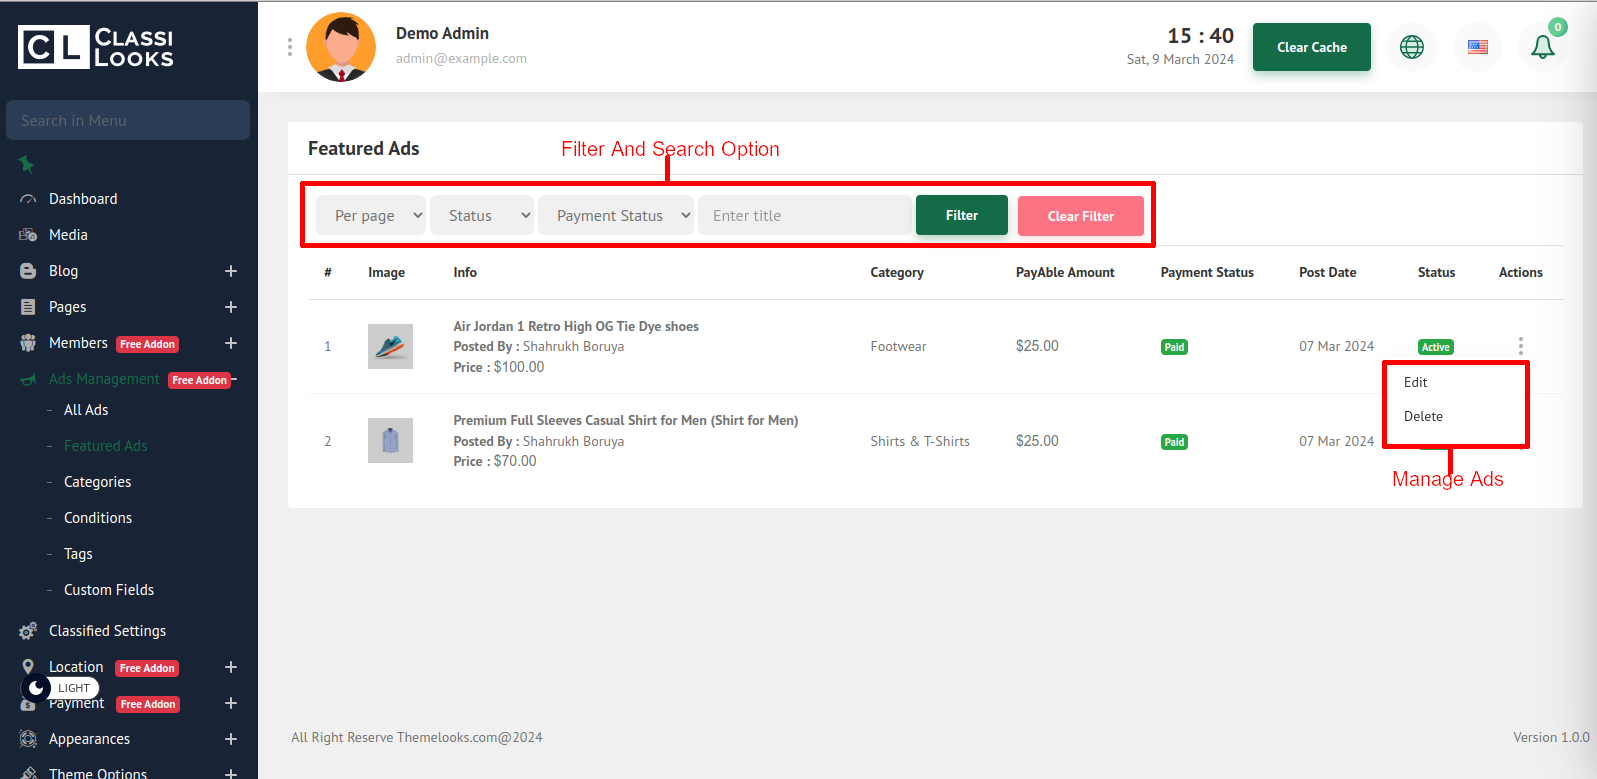The width and height of the screenshot is (1597, 779).
Task: Click the Enter title search field
Action: pos(804,216)
